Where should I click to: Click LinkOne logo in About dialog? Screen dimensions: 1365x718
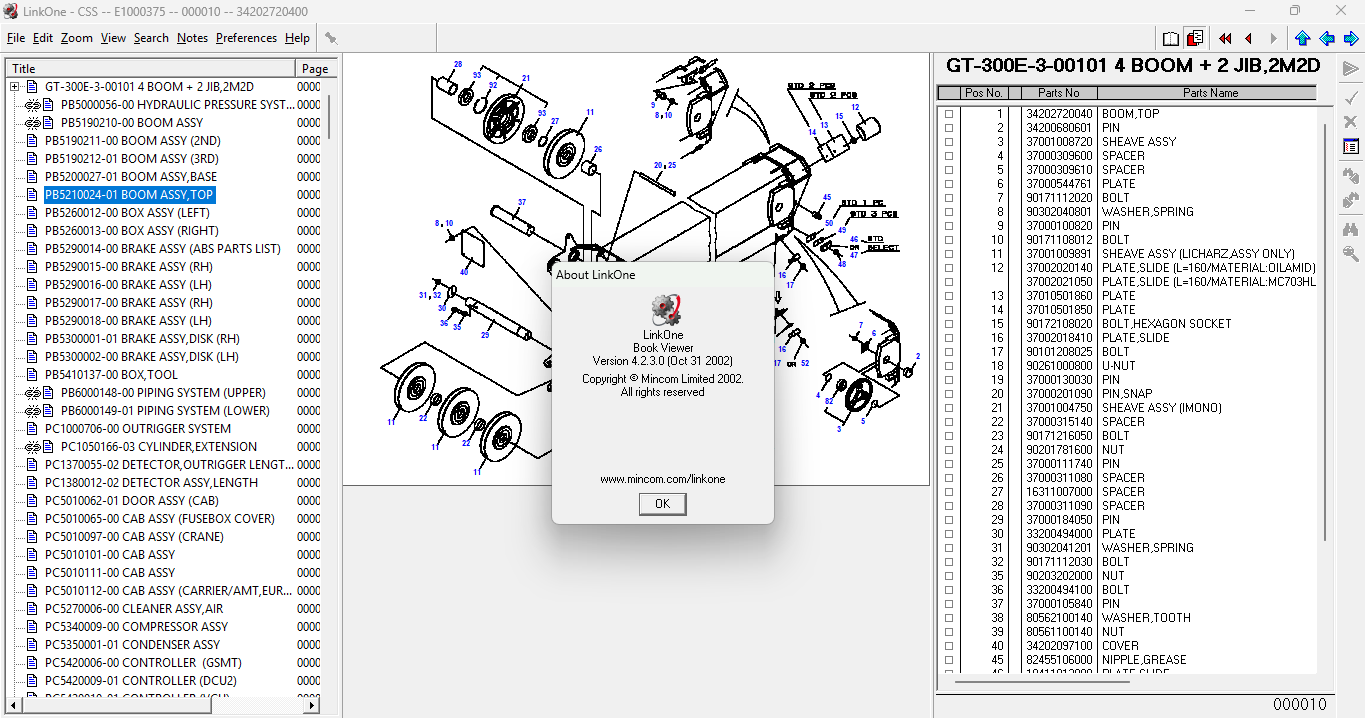click(x=665, y=310)
